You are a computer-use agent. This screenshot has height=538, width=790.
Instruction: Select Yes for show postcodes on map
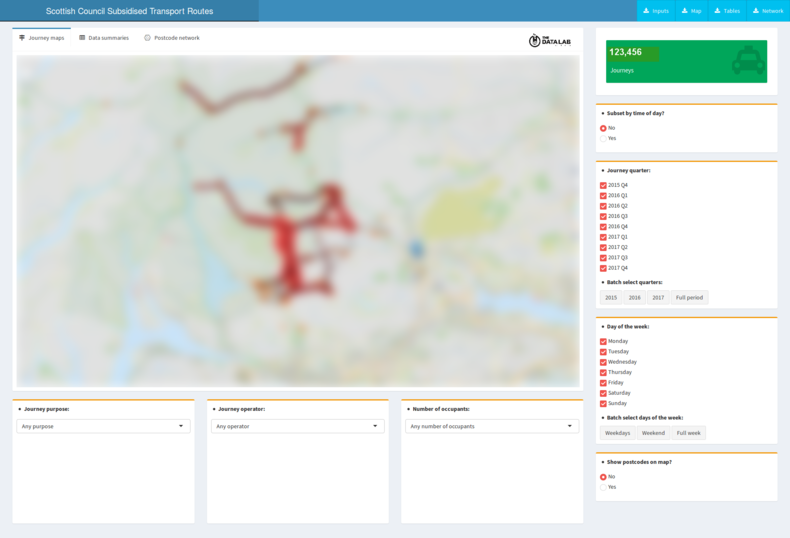[603, 487]
